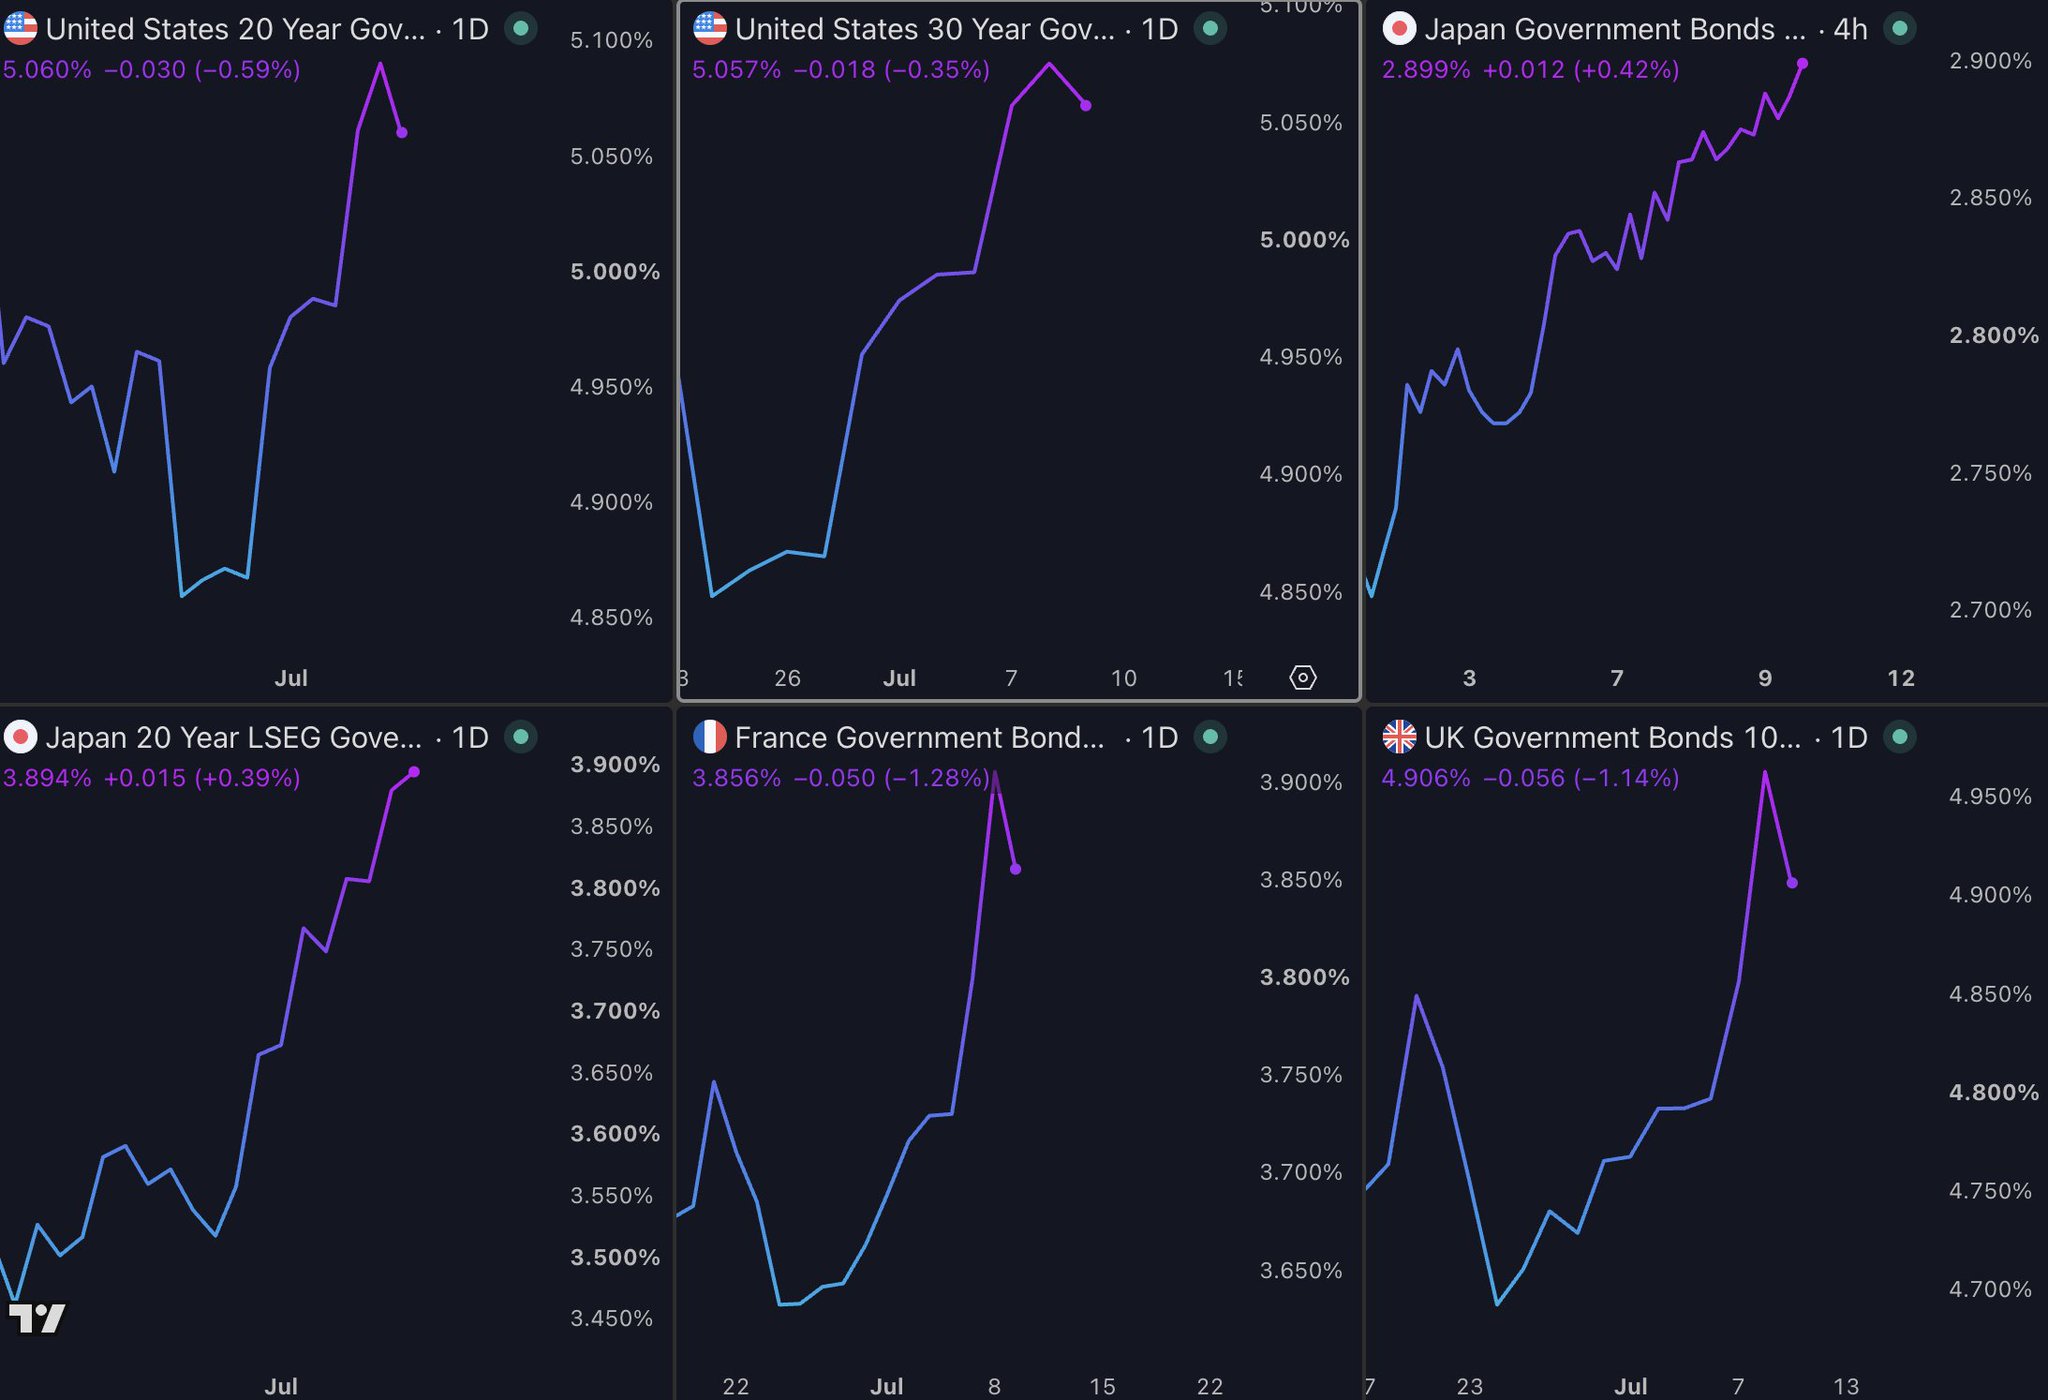
Task: Click the 5.000% level on US 30 Year price scale
Action: click(1304, 240)
